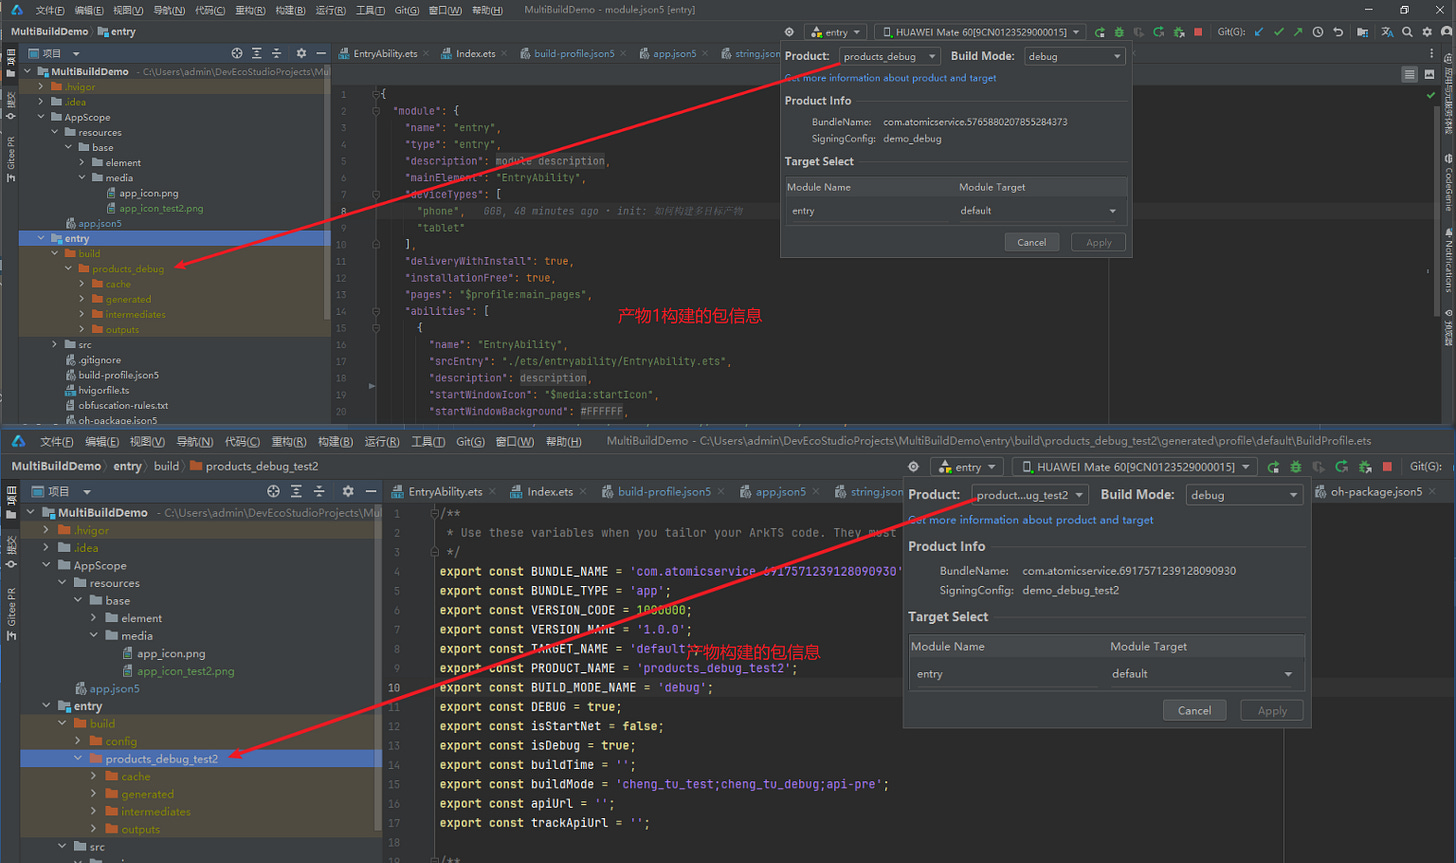Image resolution: width=1456 pixels, height=863 pixels.
Task: Click collapse-all icon in upper project panel
Action: 276,53
